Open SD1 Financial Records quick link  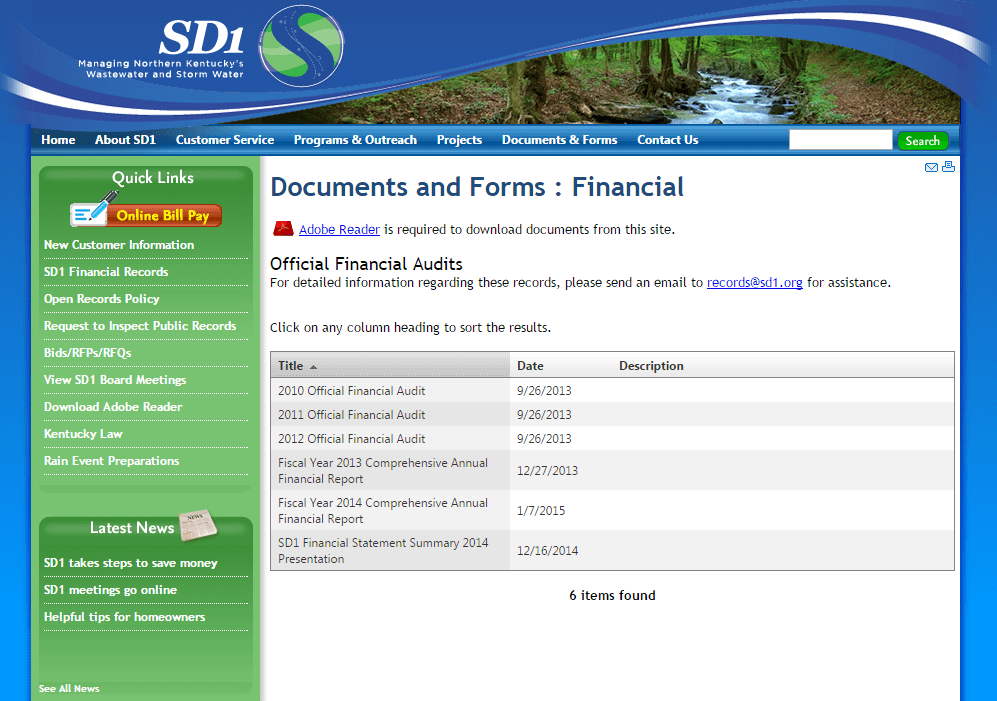click(x=106, y=272)
